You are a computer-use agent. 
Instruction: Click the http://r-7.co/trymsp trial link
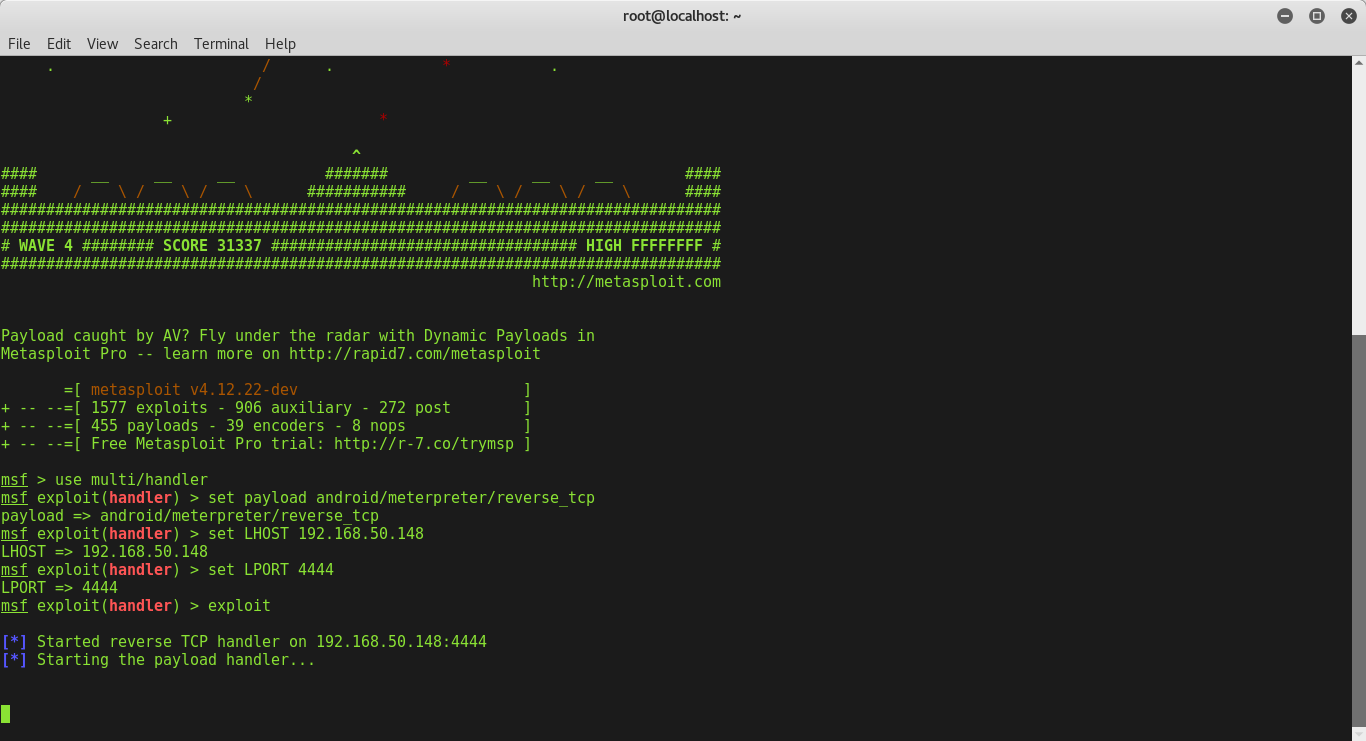[424, 444]
